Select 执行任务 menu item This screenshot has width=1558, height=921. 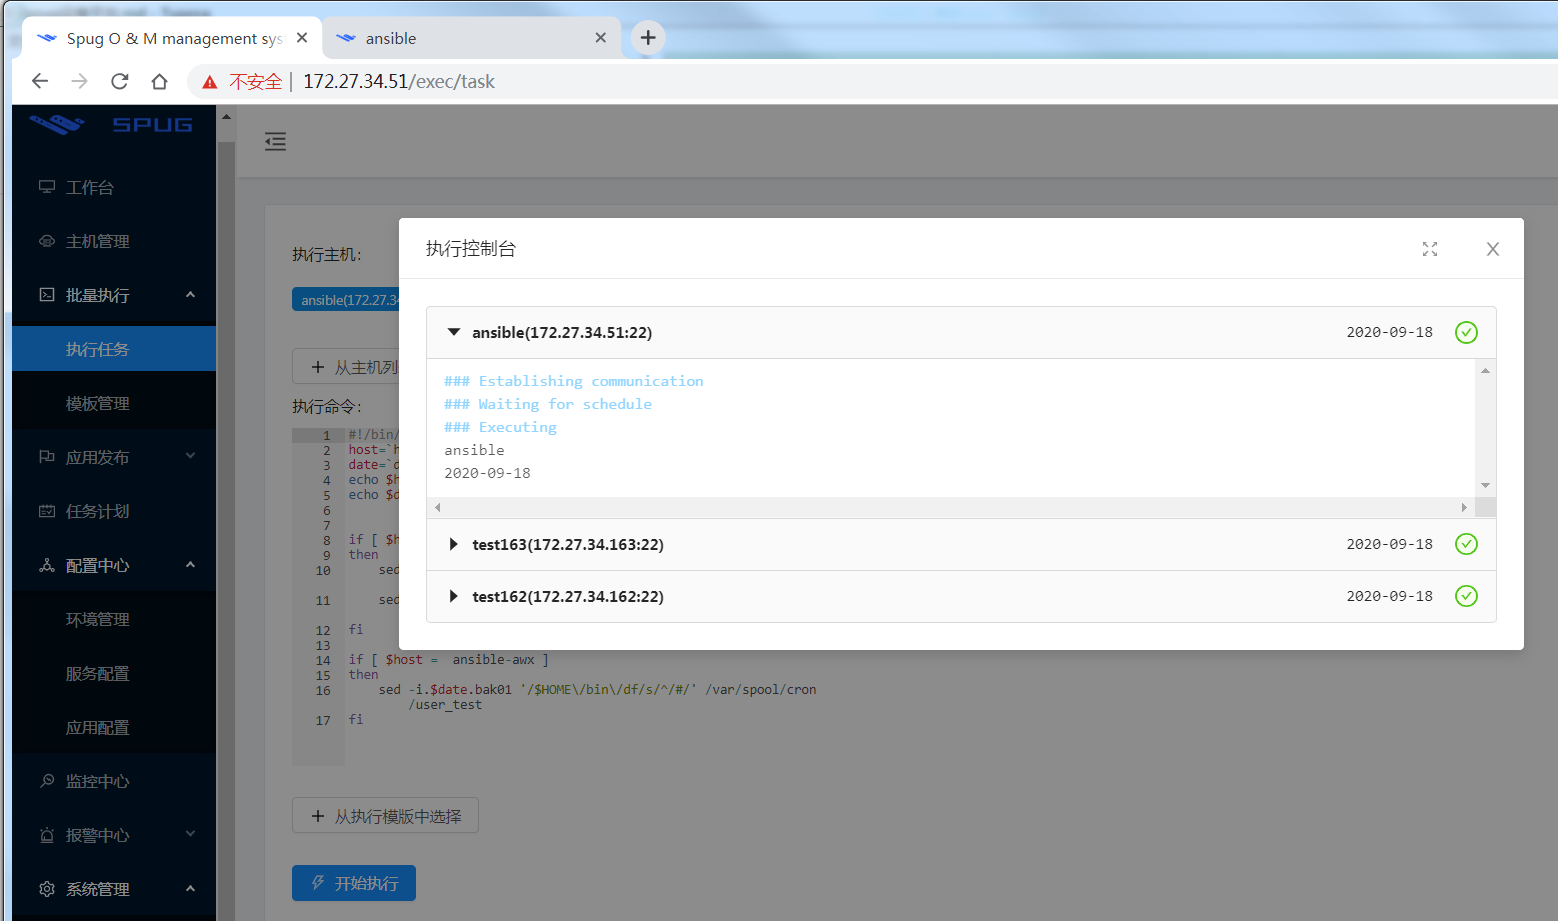pos(114,349)
